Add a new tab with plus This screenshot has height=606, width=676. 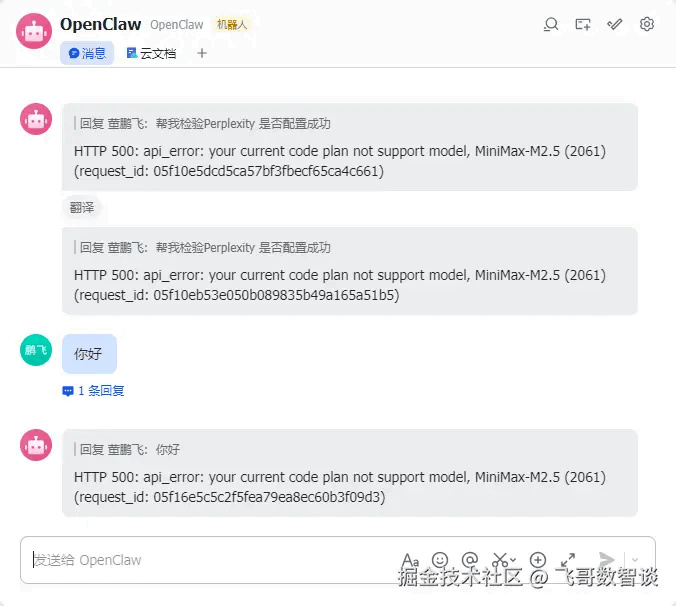(202, 53)
